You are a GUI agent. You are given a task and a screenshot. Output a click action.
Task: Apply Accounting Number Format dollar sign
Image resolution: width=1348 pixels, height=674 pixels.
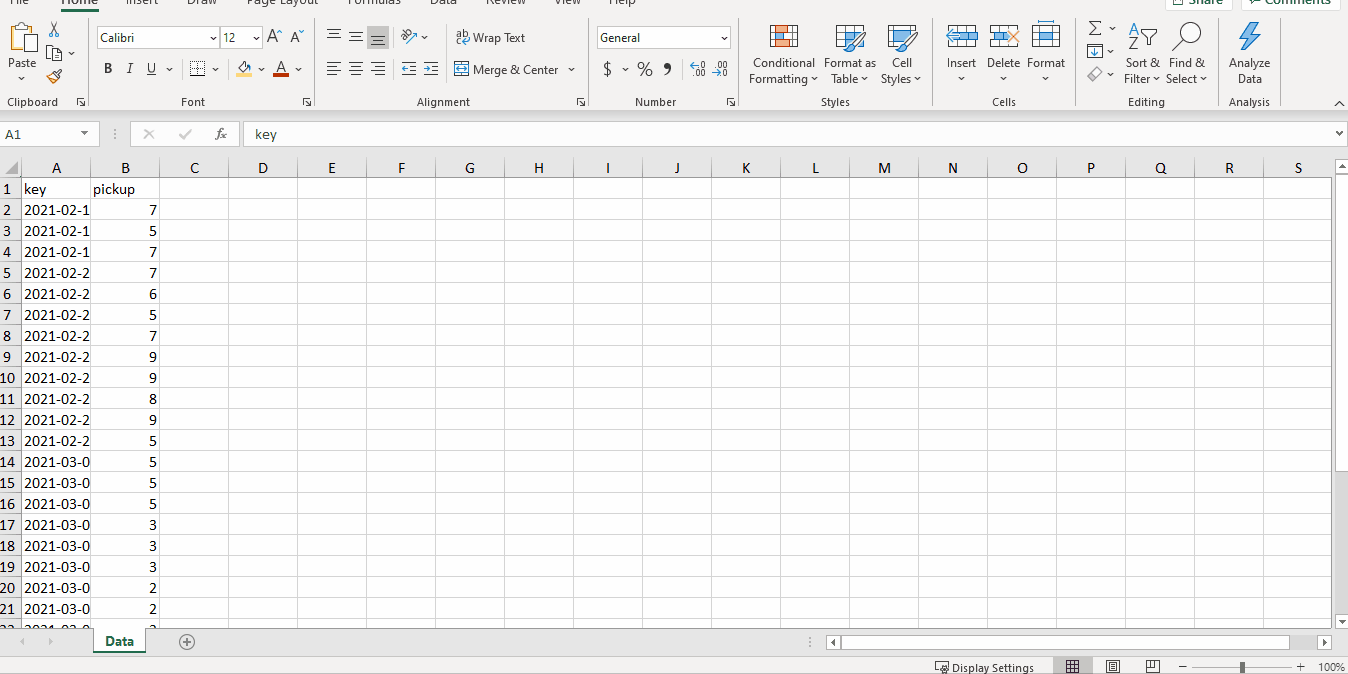point(607,69)
